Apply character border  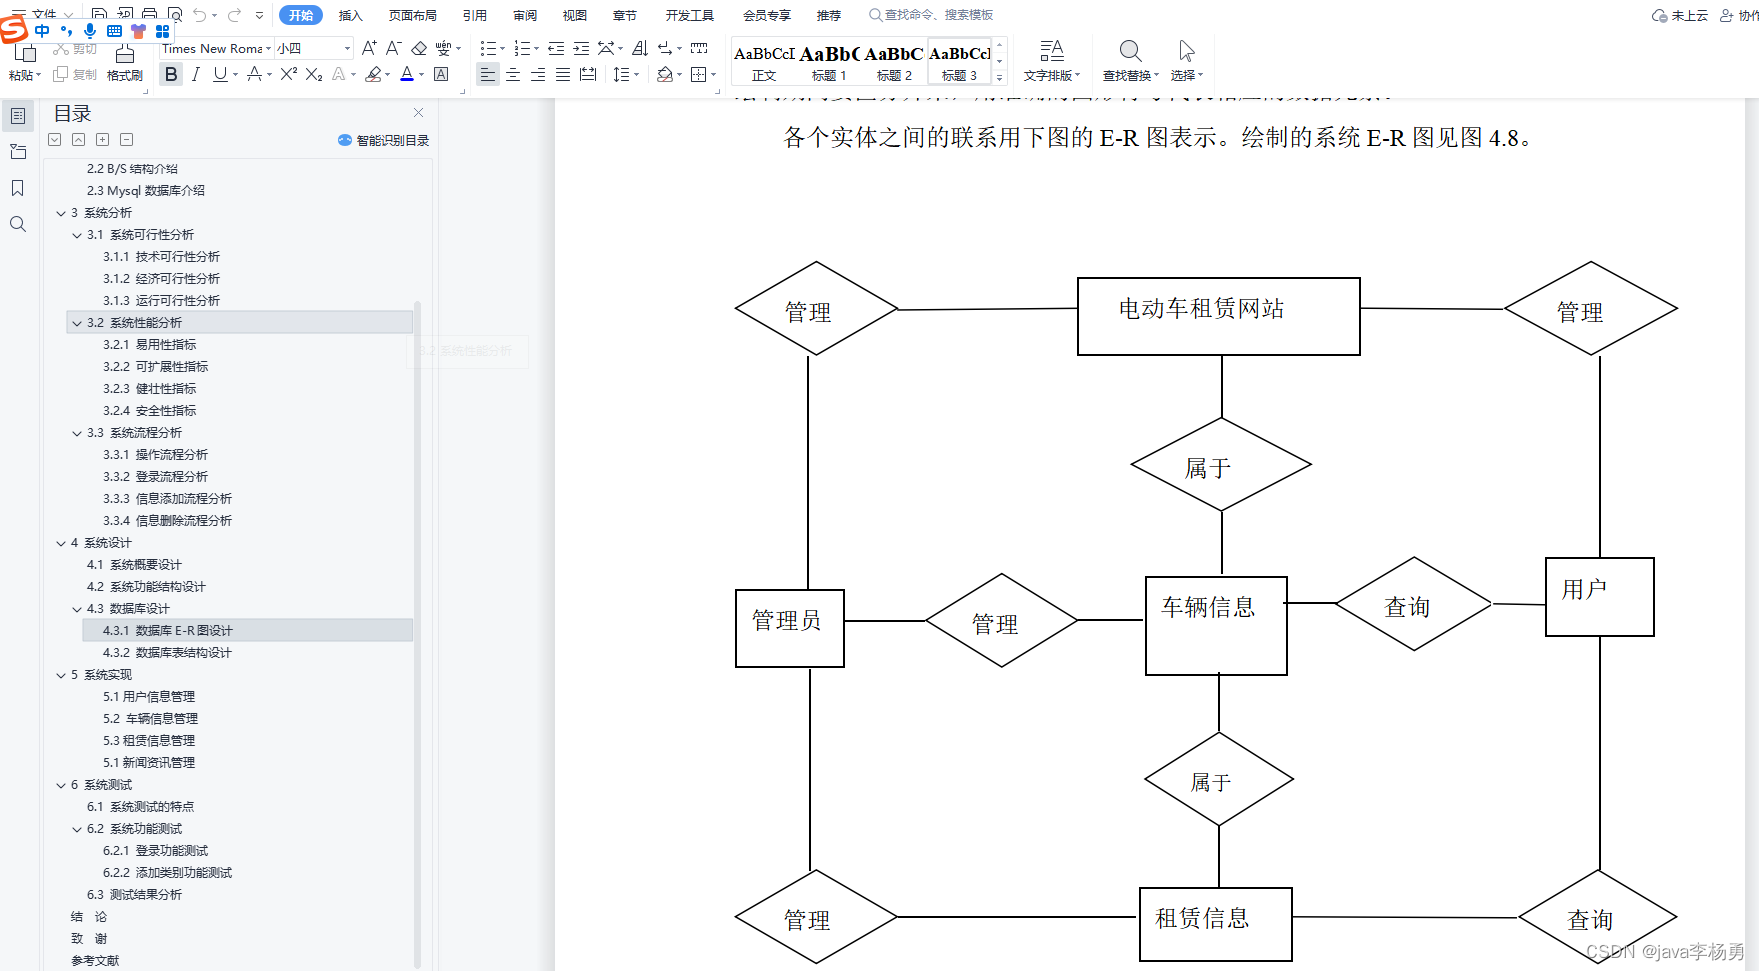click(441, 74)
